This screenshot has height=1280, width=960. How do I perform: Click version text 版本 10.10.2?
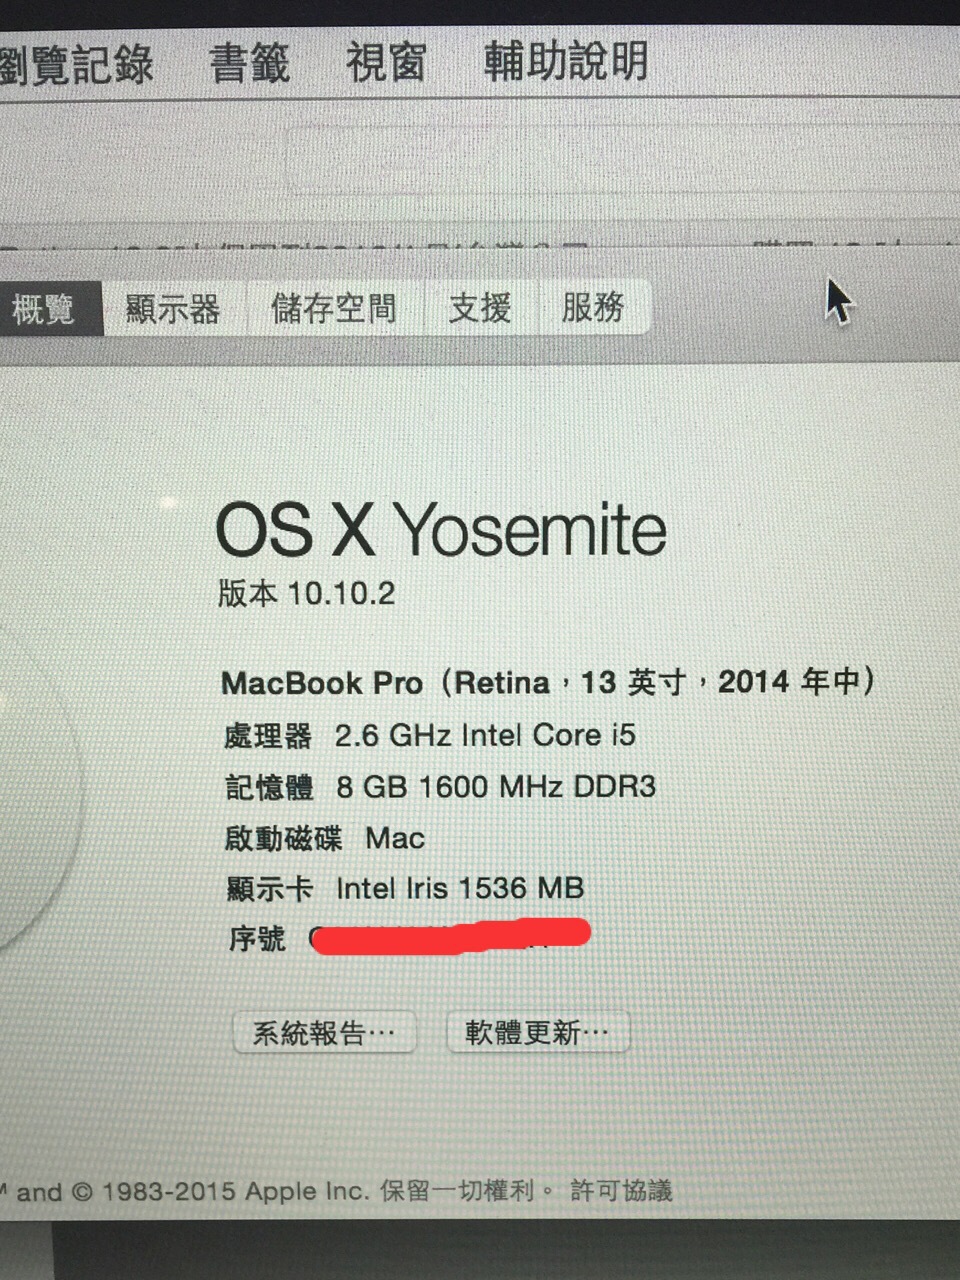[x=306, y=593]
